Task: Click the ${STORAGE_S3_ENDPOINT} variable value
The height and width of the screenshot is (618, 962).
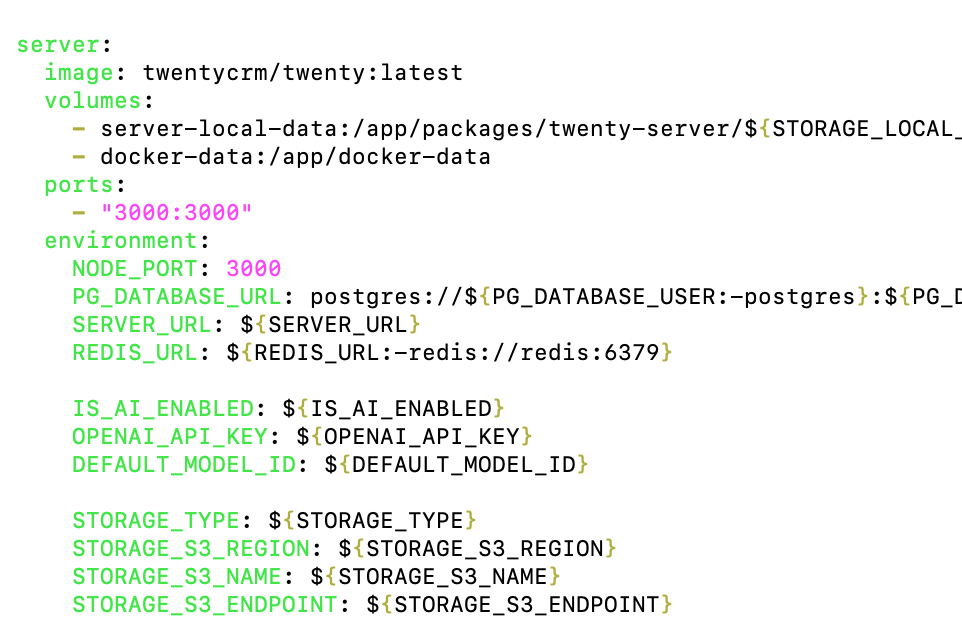Action: point(519,605)
